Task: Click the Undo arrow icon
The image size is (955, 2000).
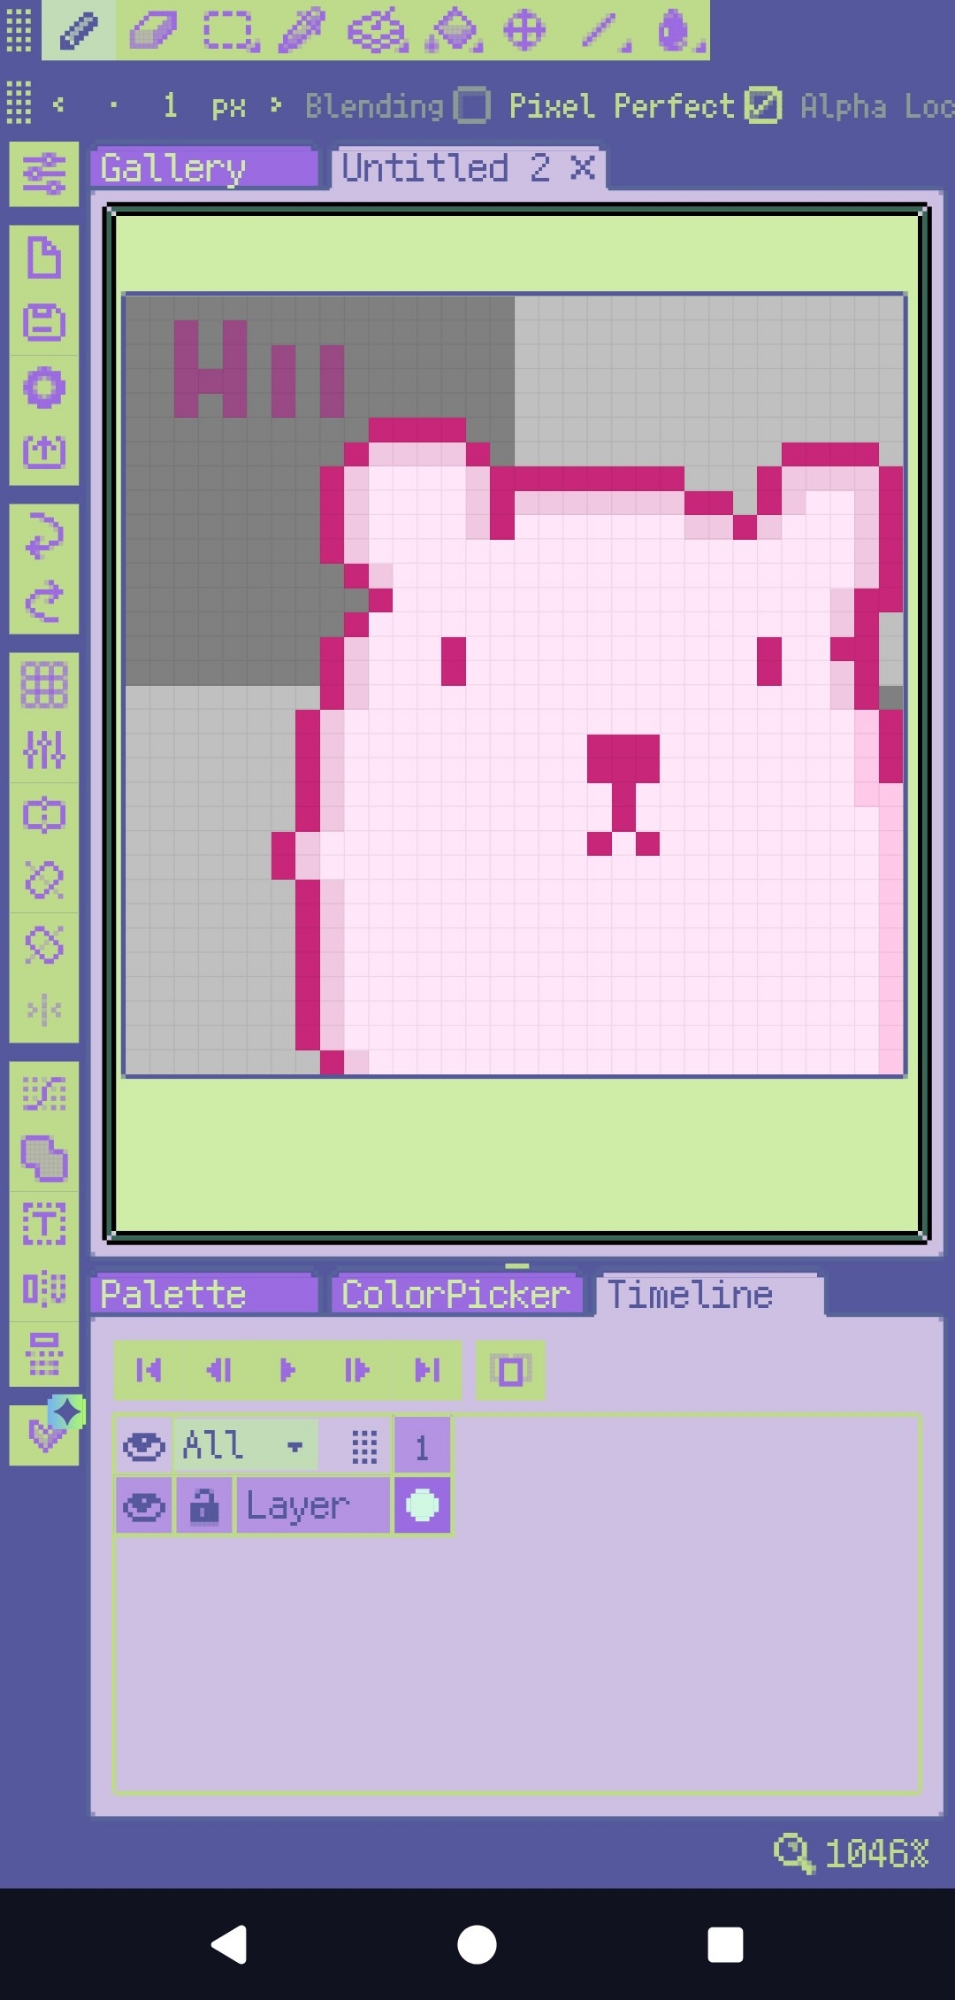Action: coord(44,537)
